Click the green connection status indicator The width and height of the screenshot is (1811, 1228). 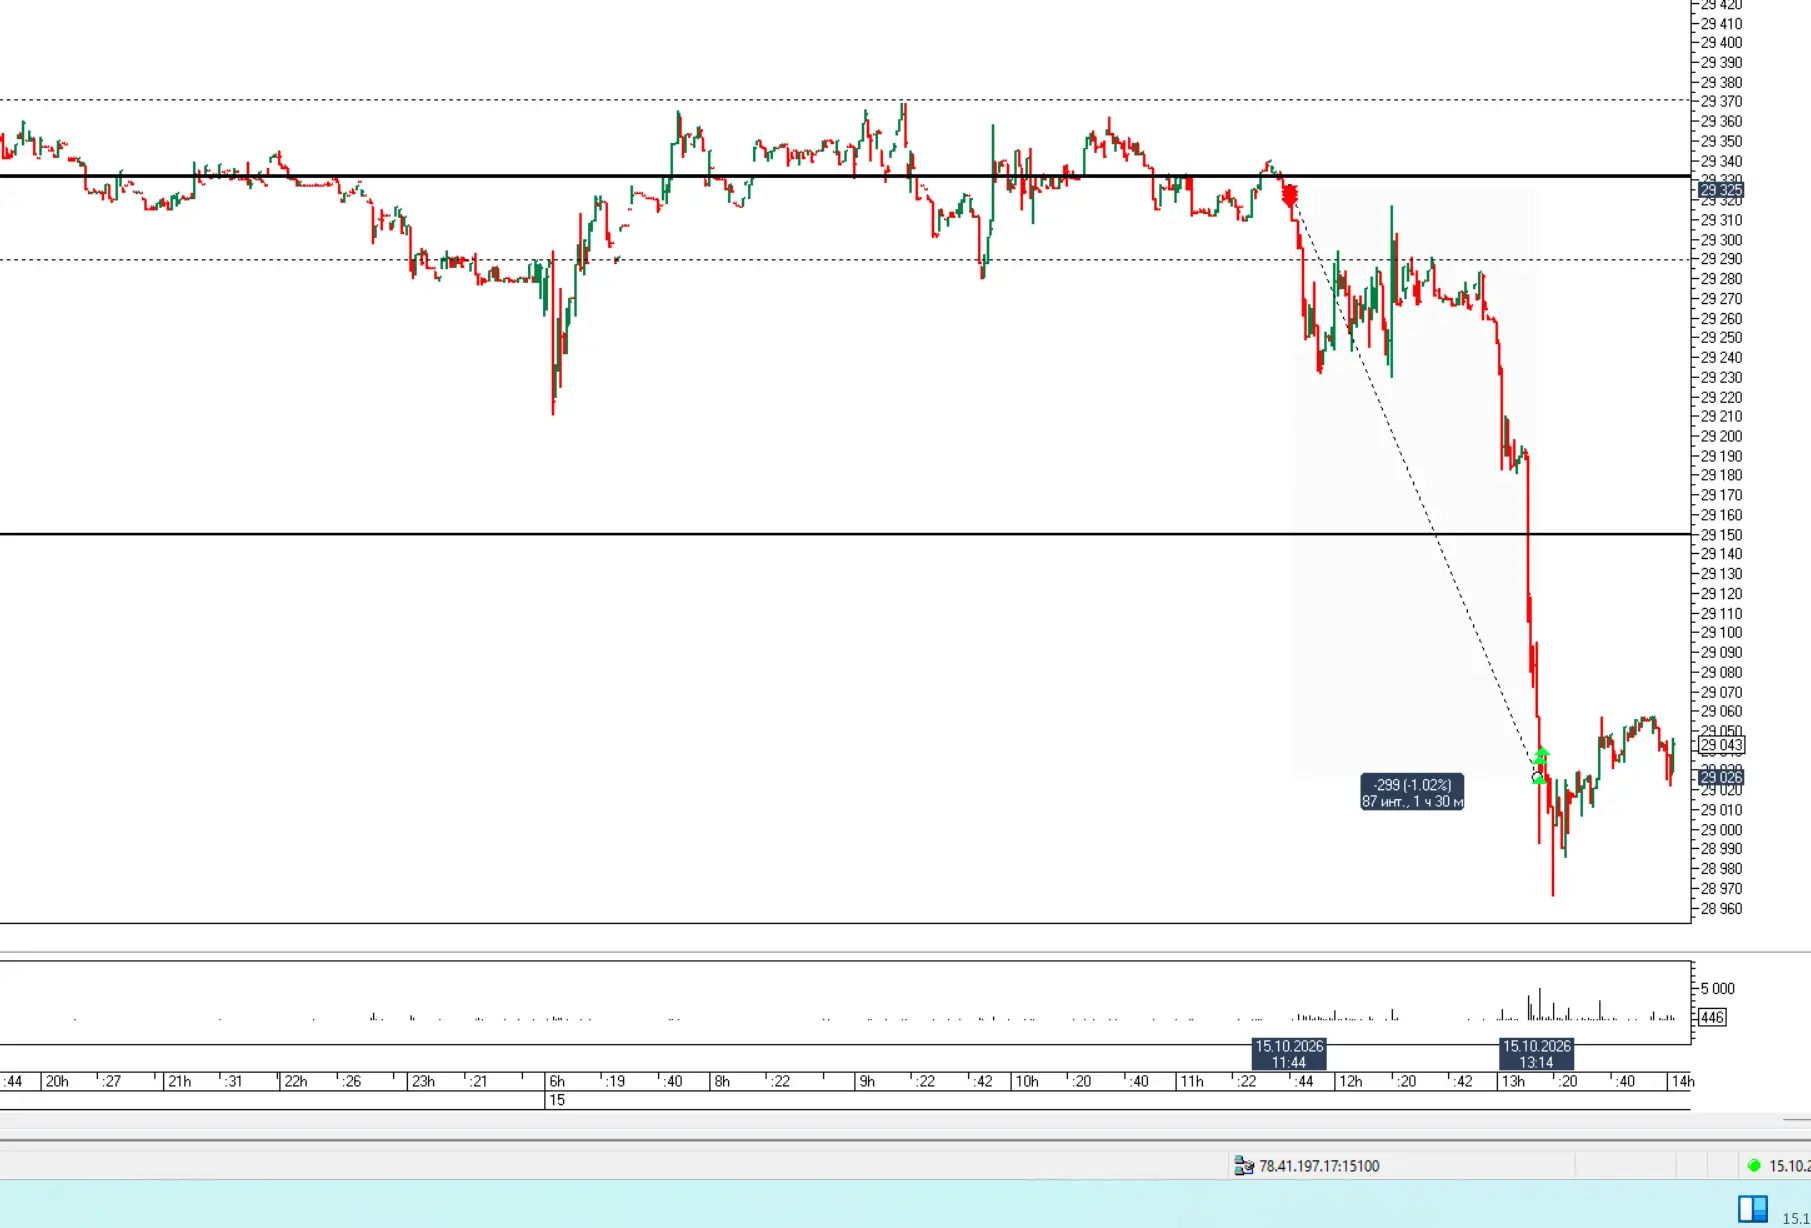pos(1754,1166)
